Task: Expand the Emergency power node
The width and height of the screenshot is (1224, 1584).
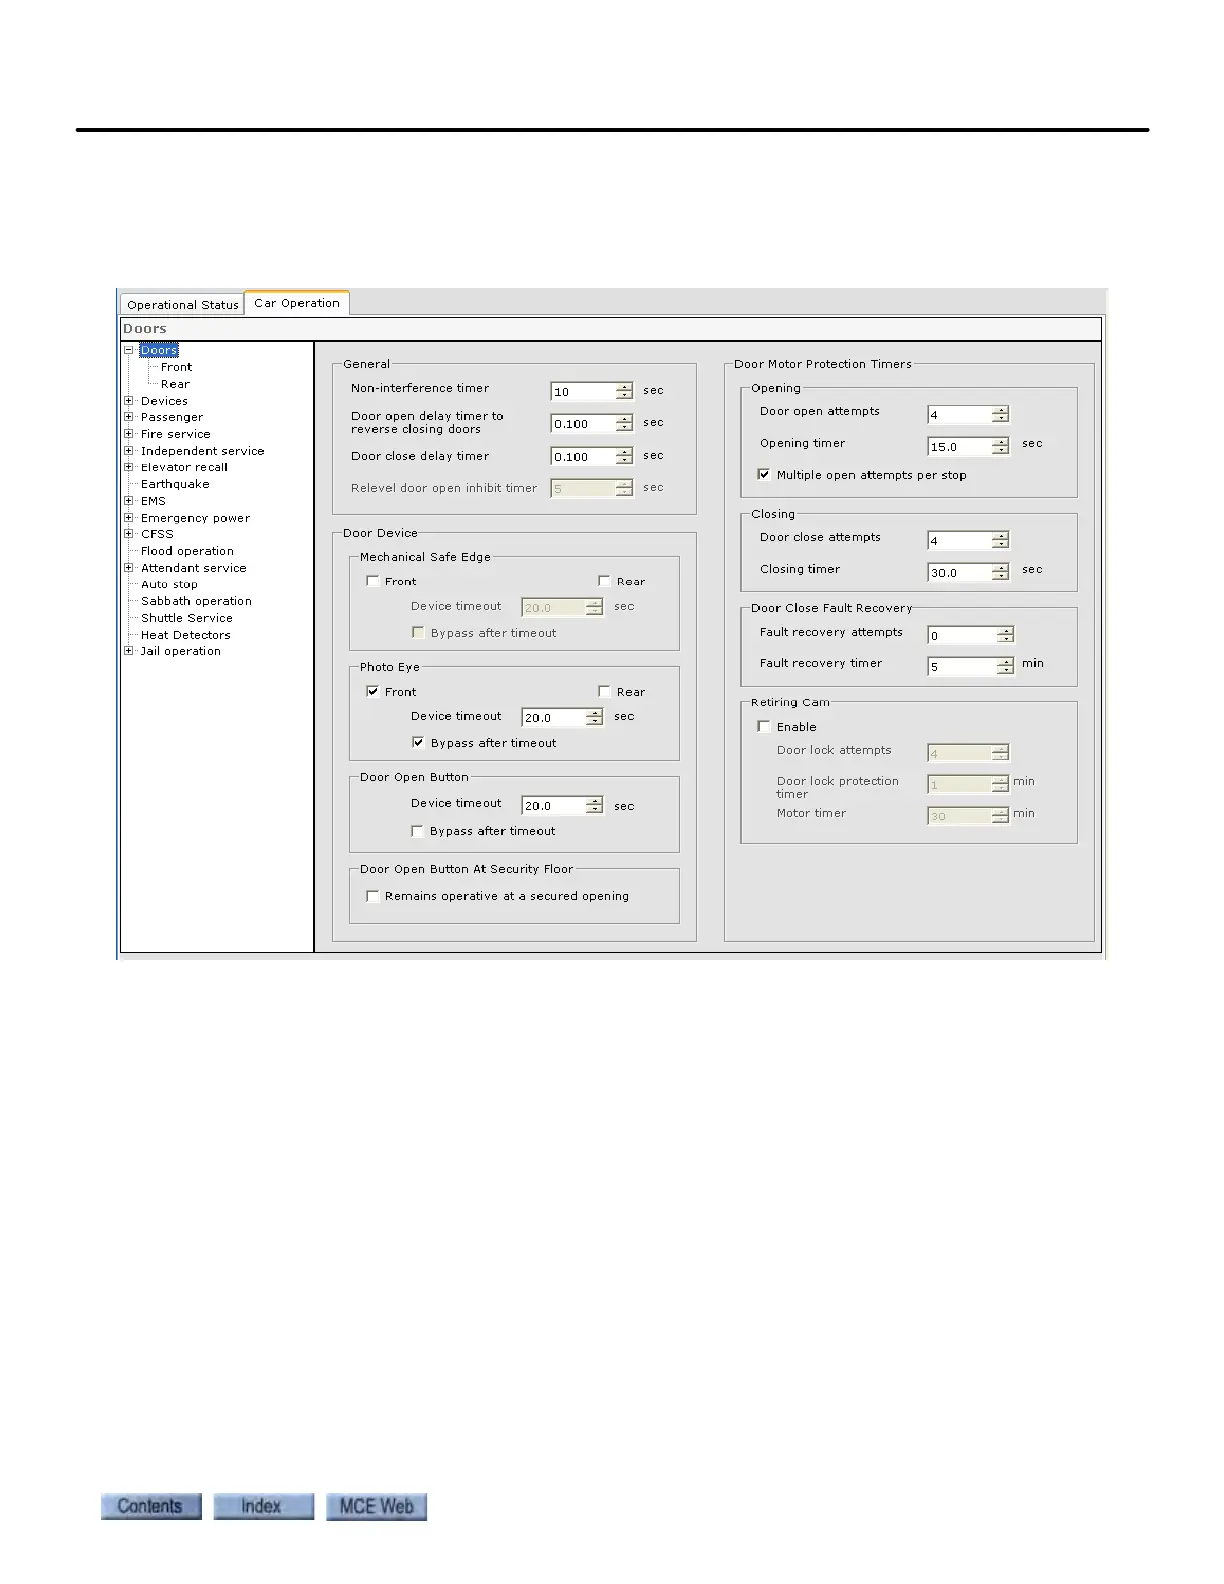Action: tap(129, 518)
